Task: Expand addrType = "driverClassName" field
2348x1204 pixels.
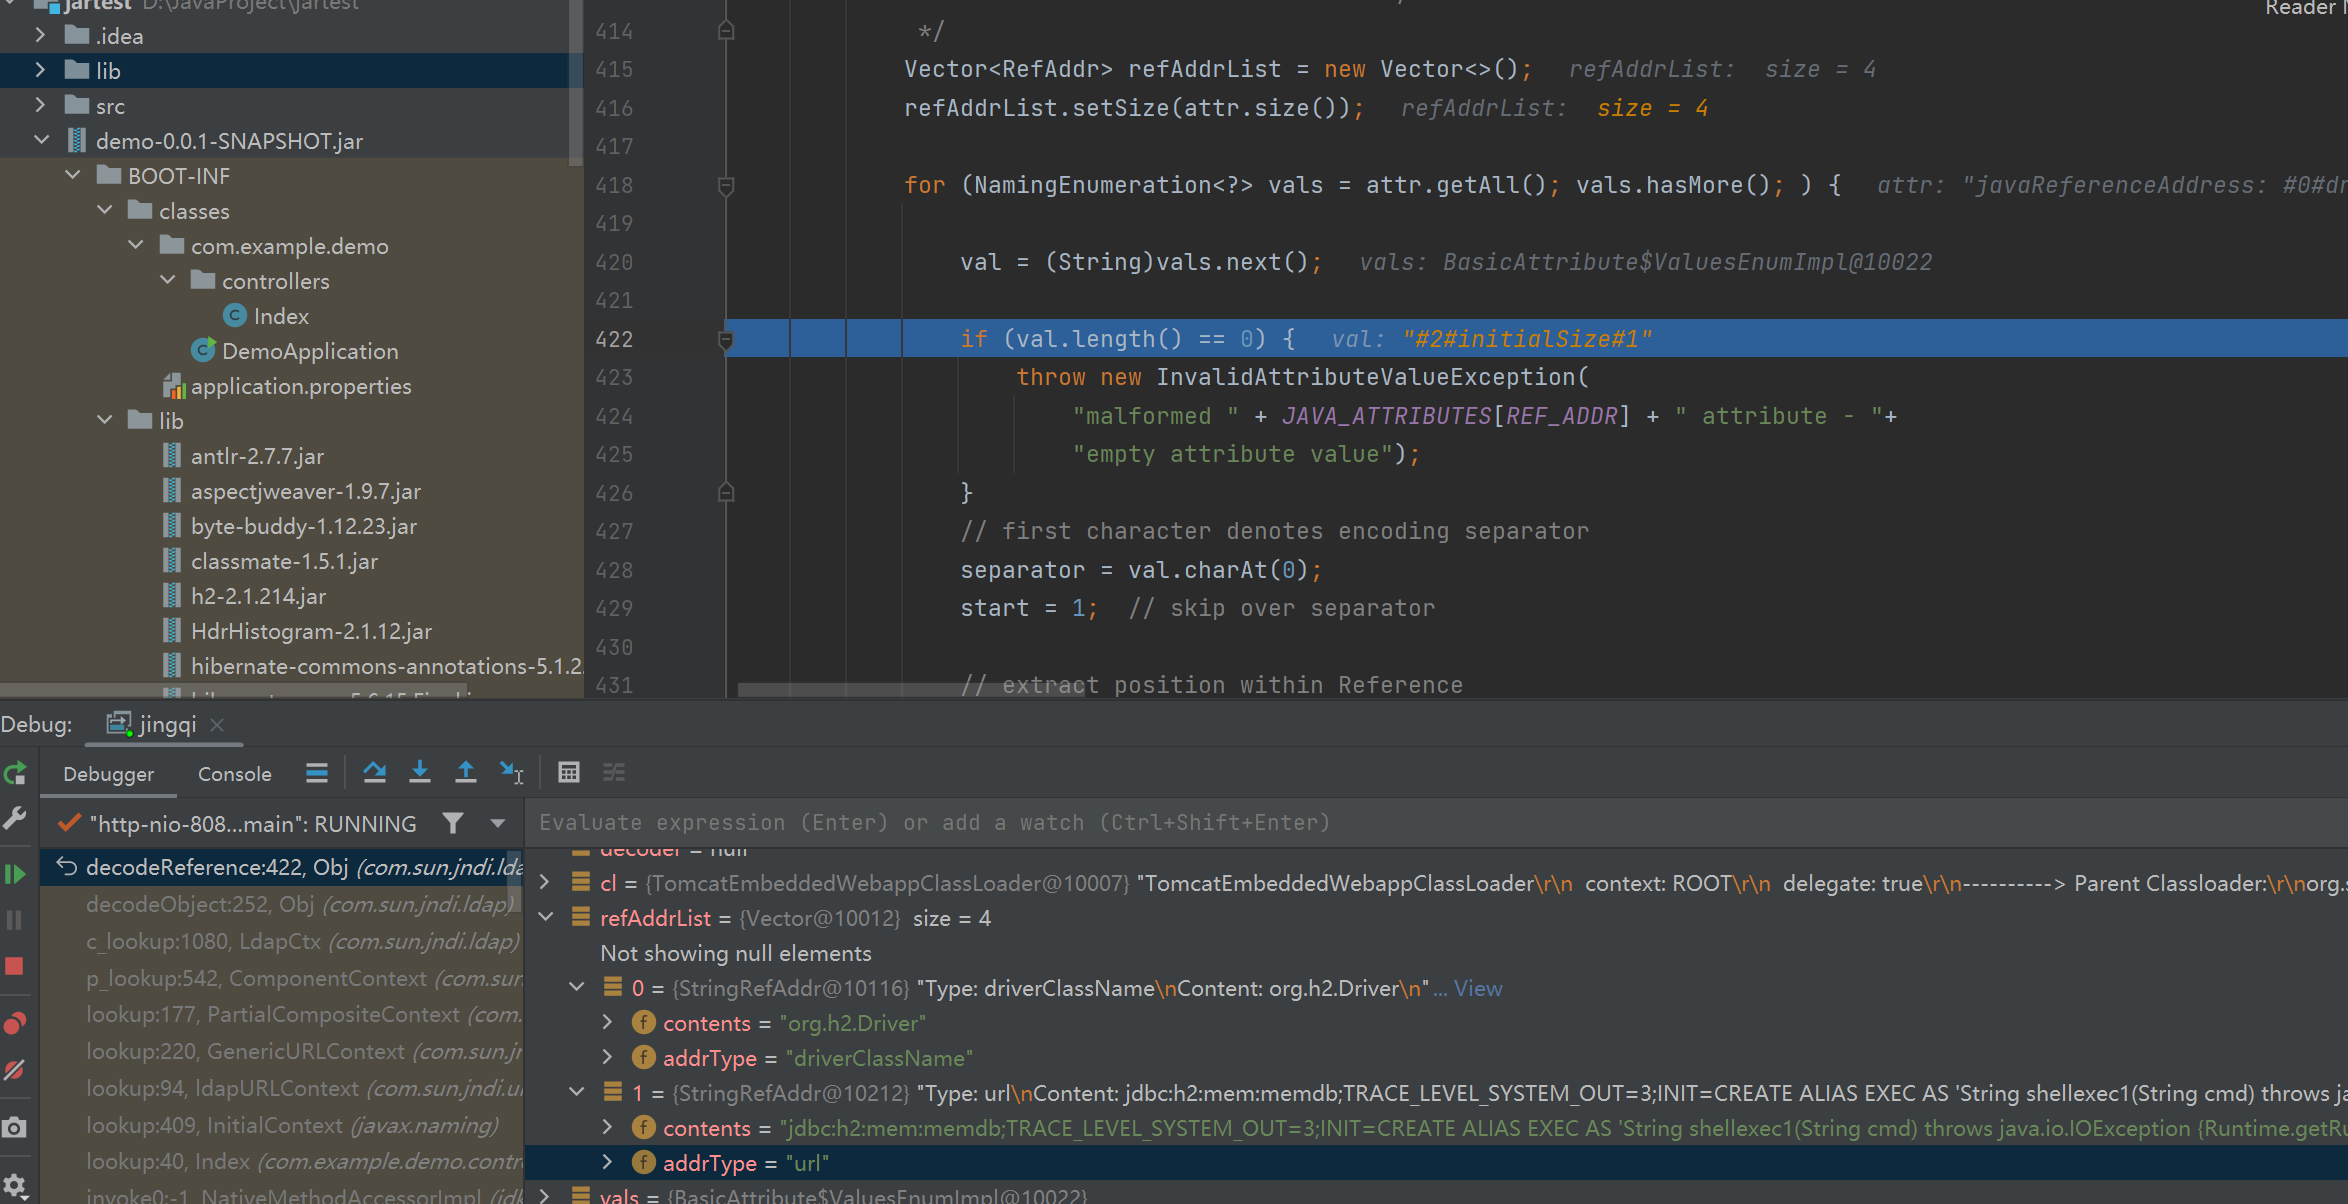Action: (607, 1058)
